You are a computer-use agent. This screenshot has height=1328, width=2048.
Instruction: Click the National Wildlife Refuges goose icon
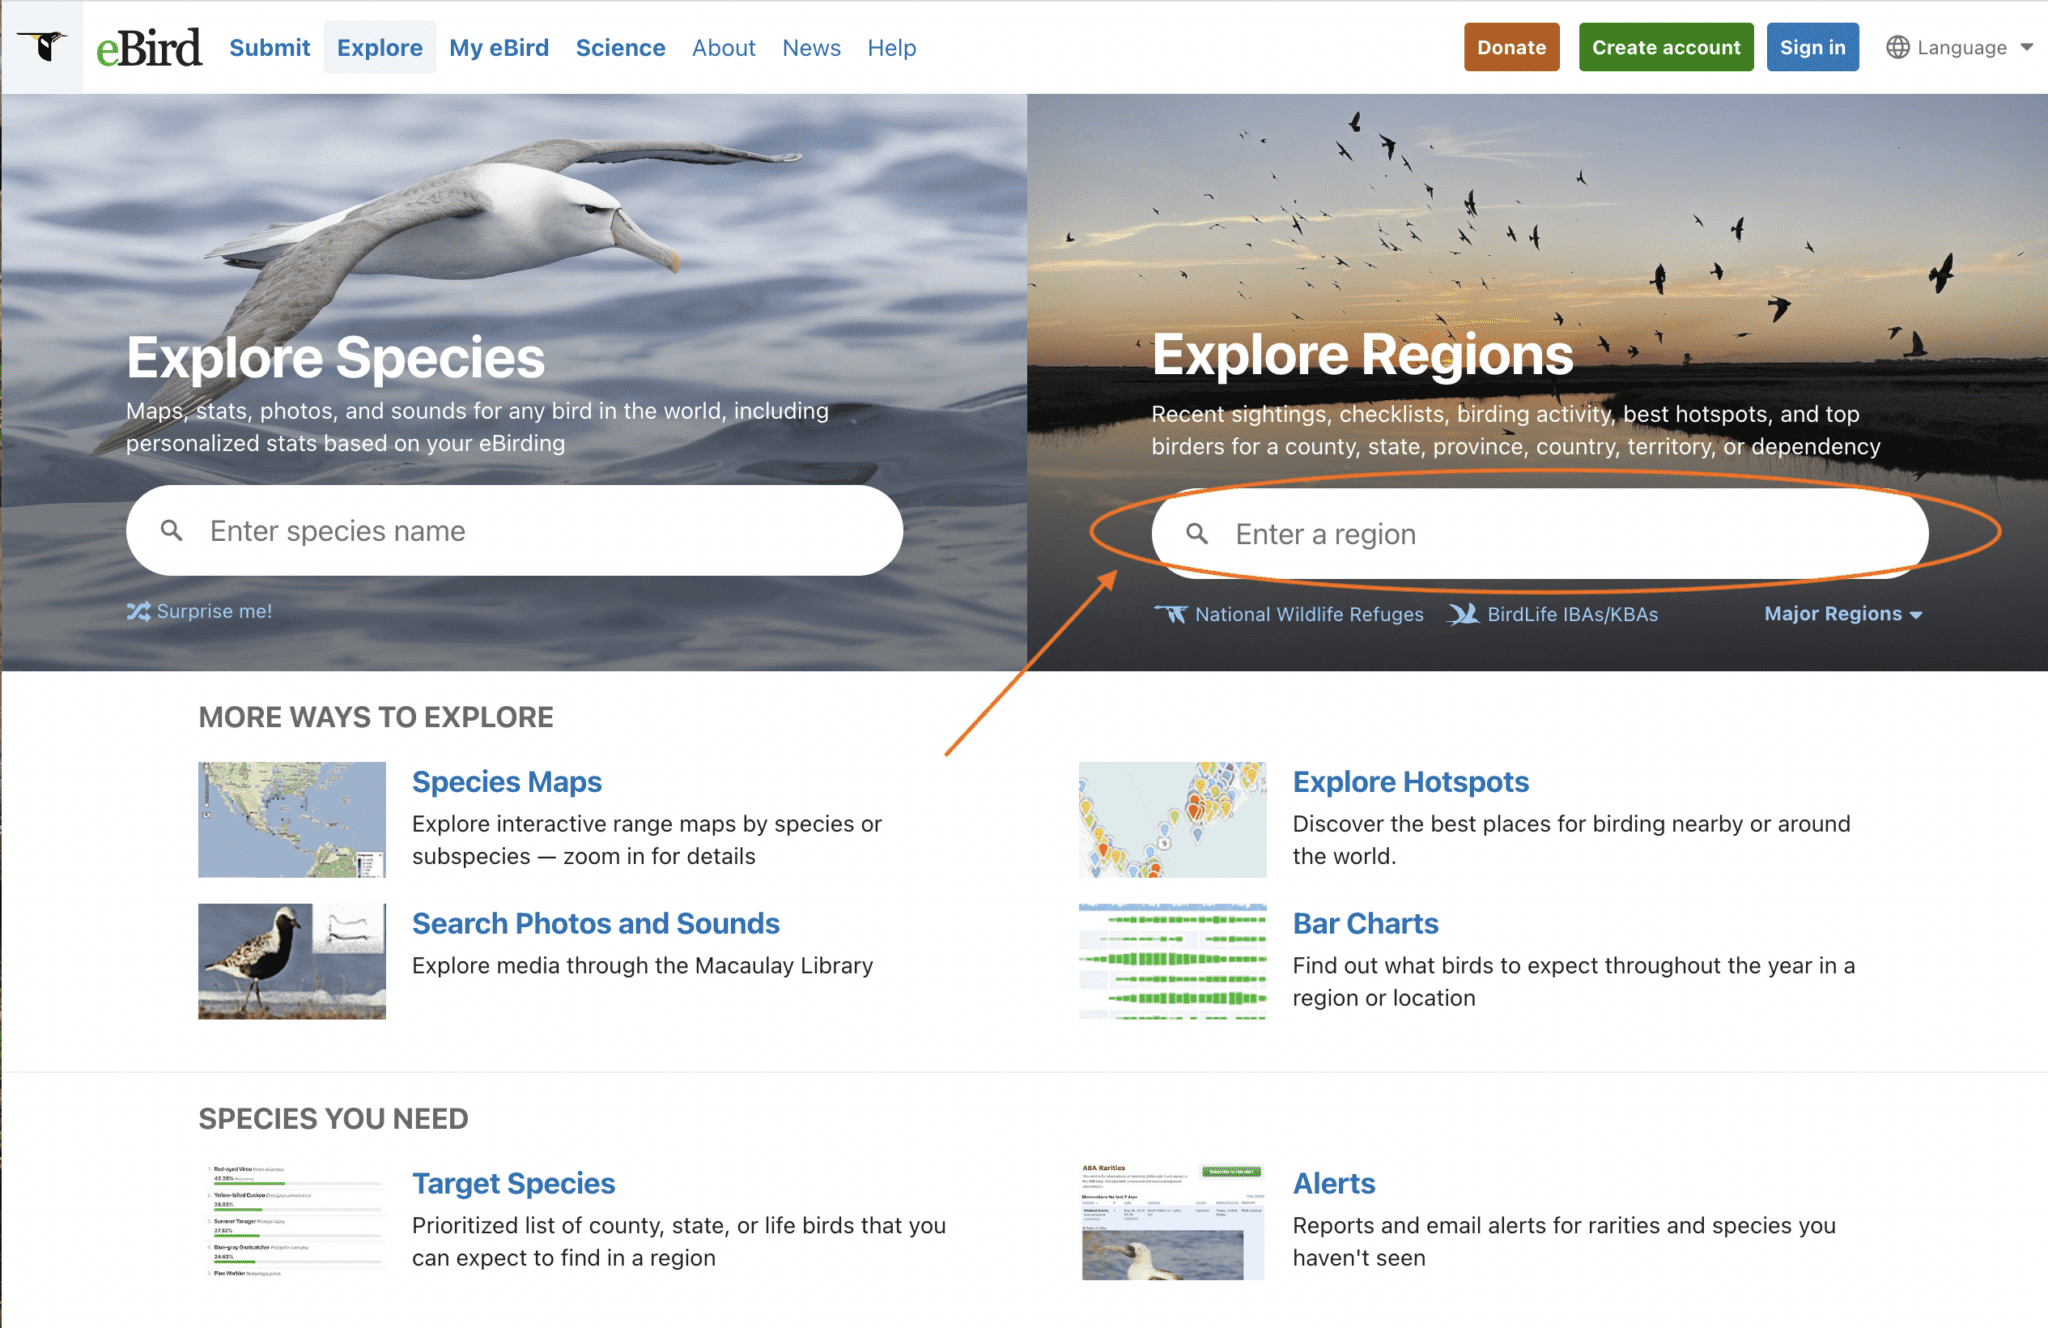[x=1171, y=614]
